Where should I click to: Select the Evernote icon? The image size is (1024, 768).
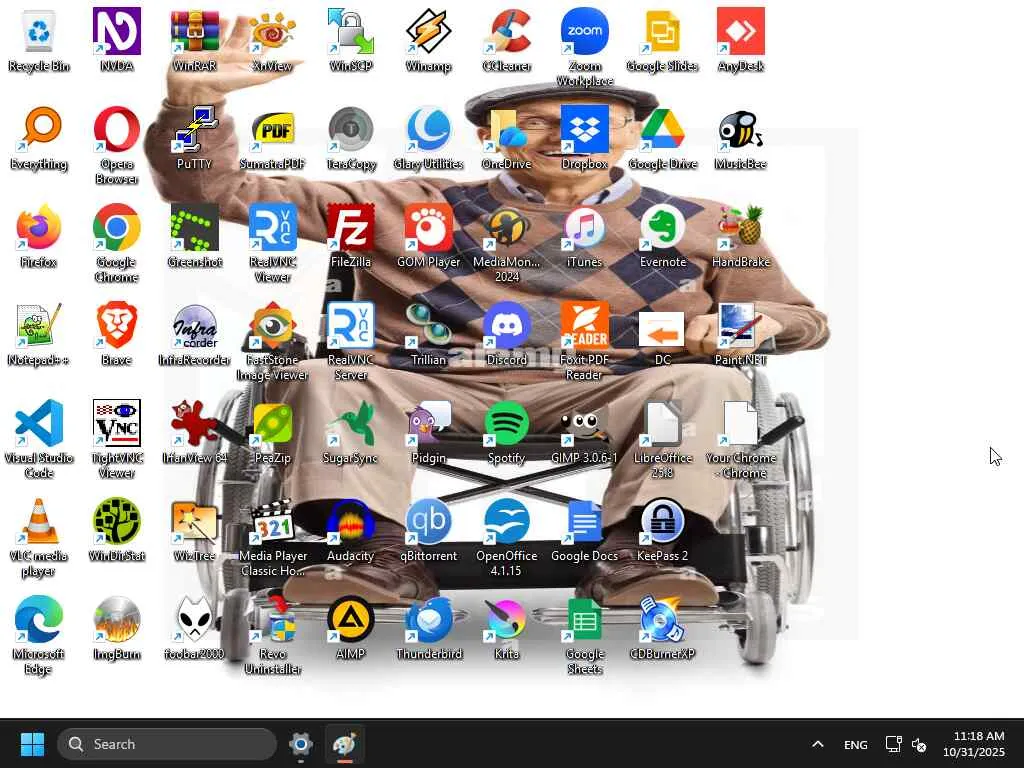point(662,236)
